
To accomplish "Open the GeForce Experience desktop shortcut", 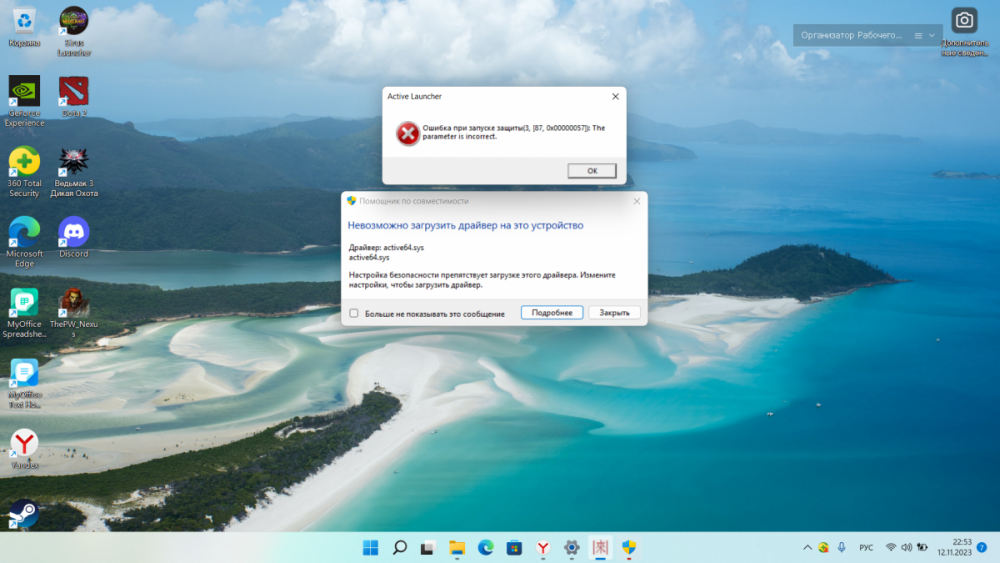I will point(24,93).
